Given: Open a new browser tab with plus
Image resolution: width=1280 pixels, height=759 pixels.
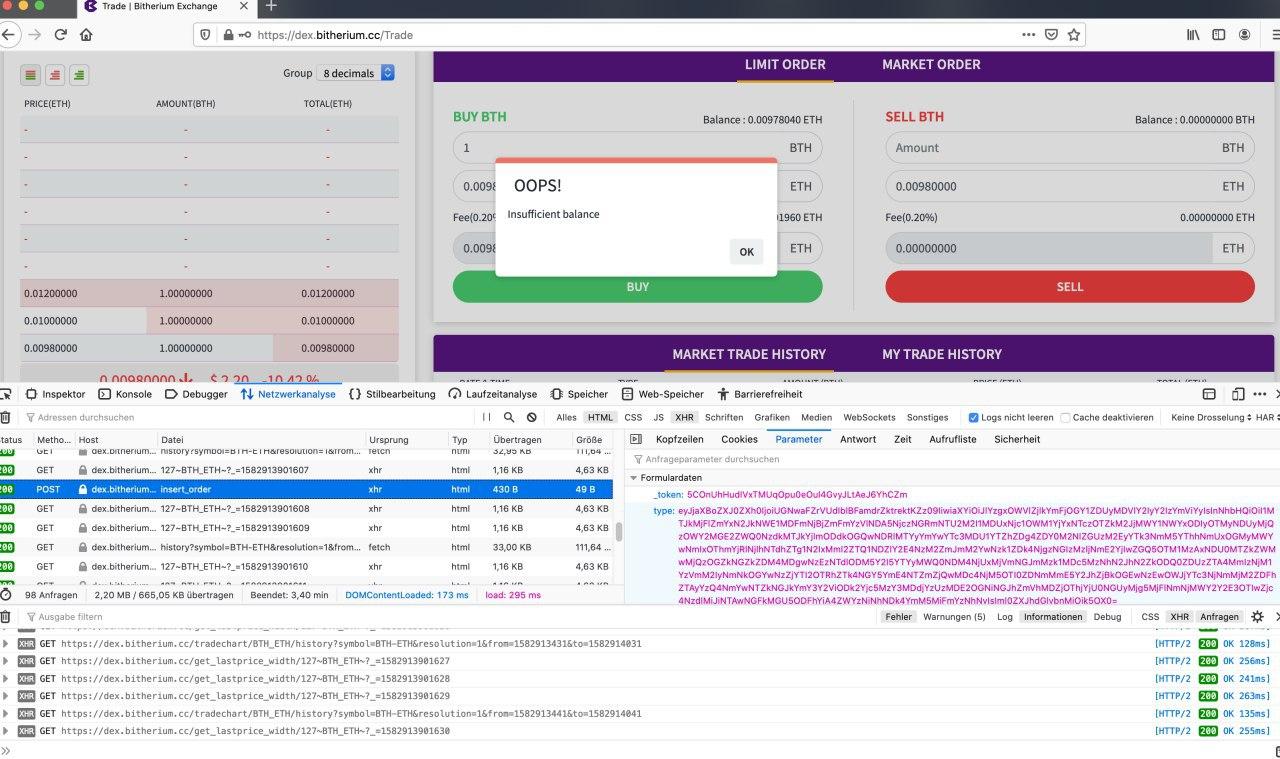Looking at the screenshot, I should point(270,6).
